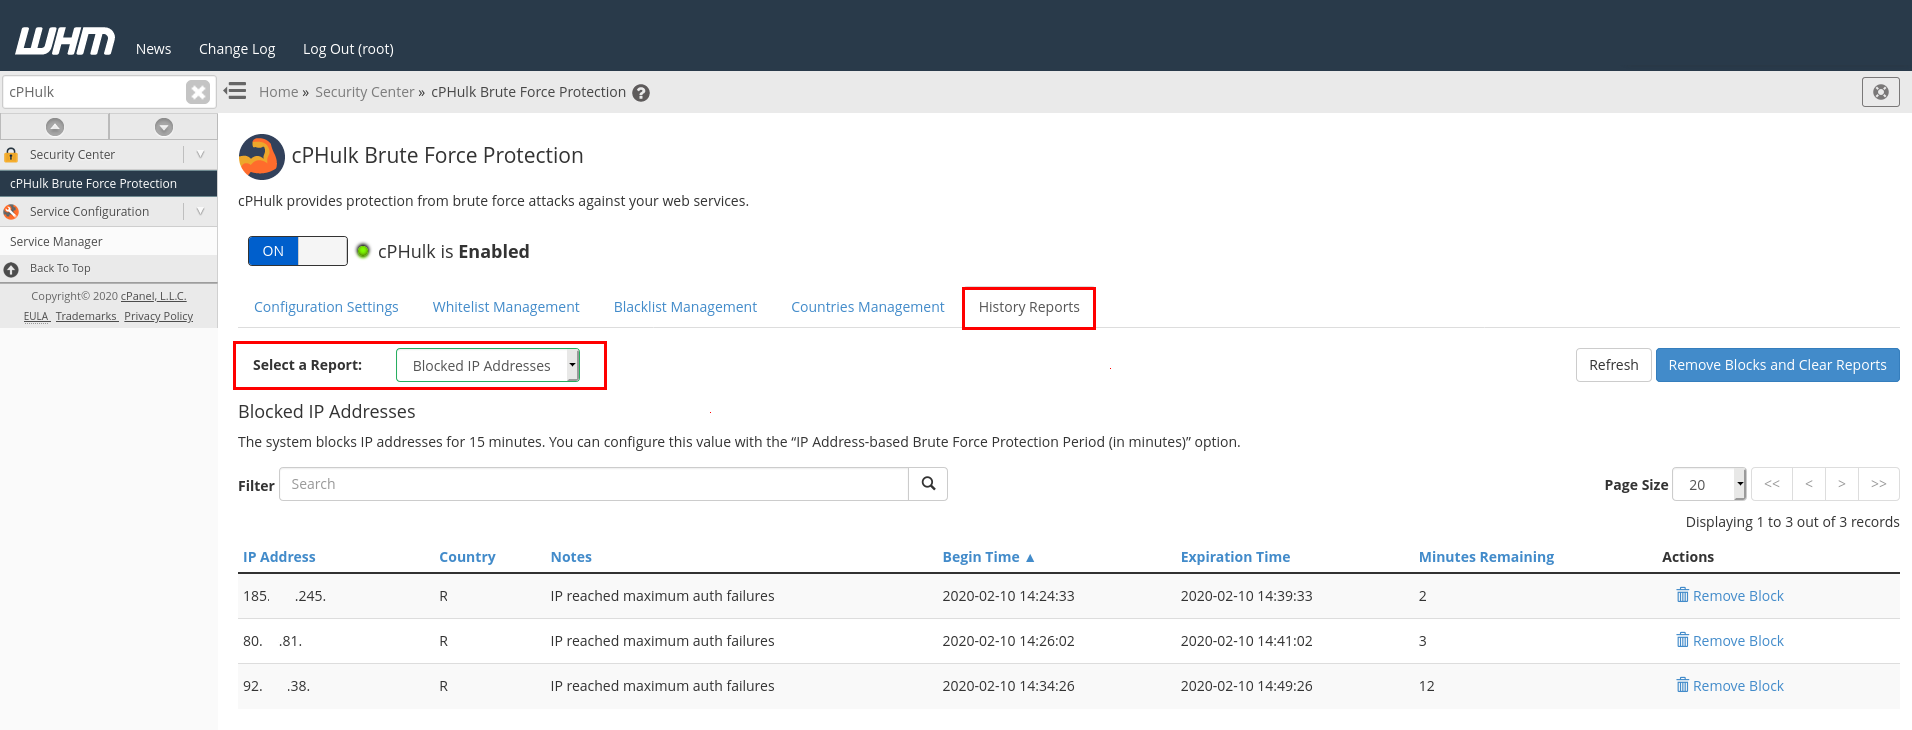1912x730 pixels.
Task: Clear the cPHulk search box text
Action: point(198,92)
